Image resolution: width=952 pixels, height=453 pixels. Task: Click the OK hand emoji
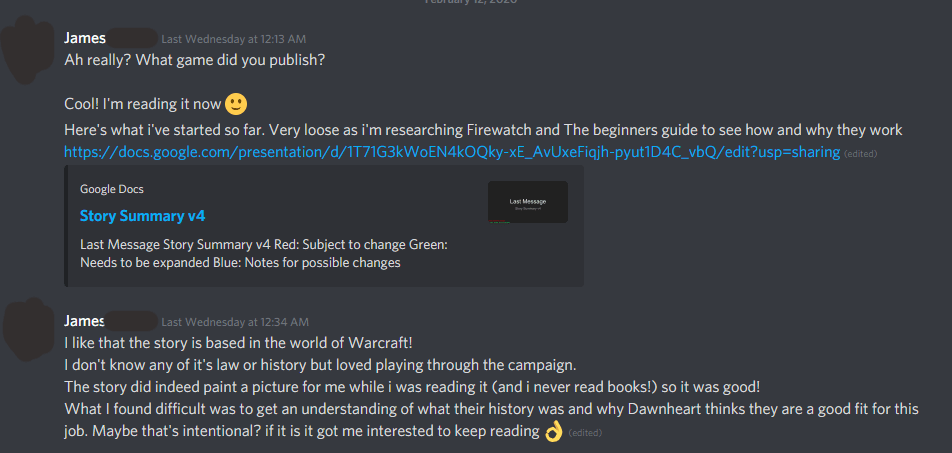(x=554, y=432)
